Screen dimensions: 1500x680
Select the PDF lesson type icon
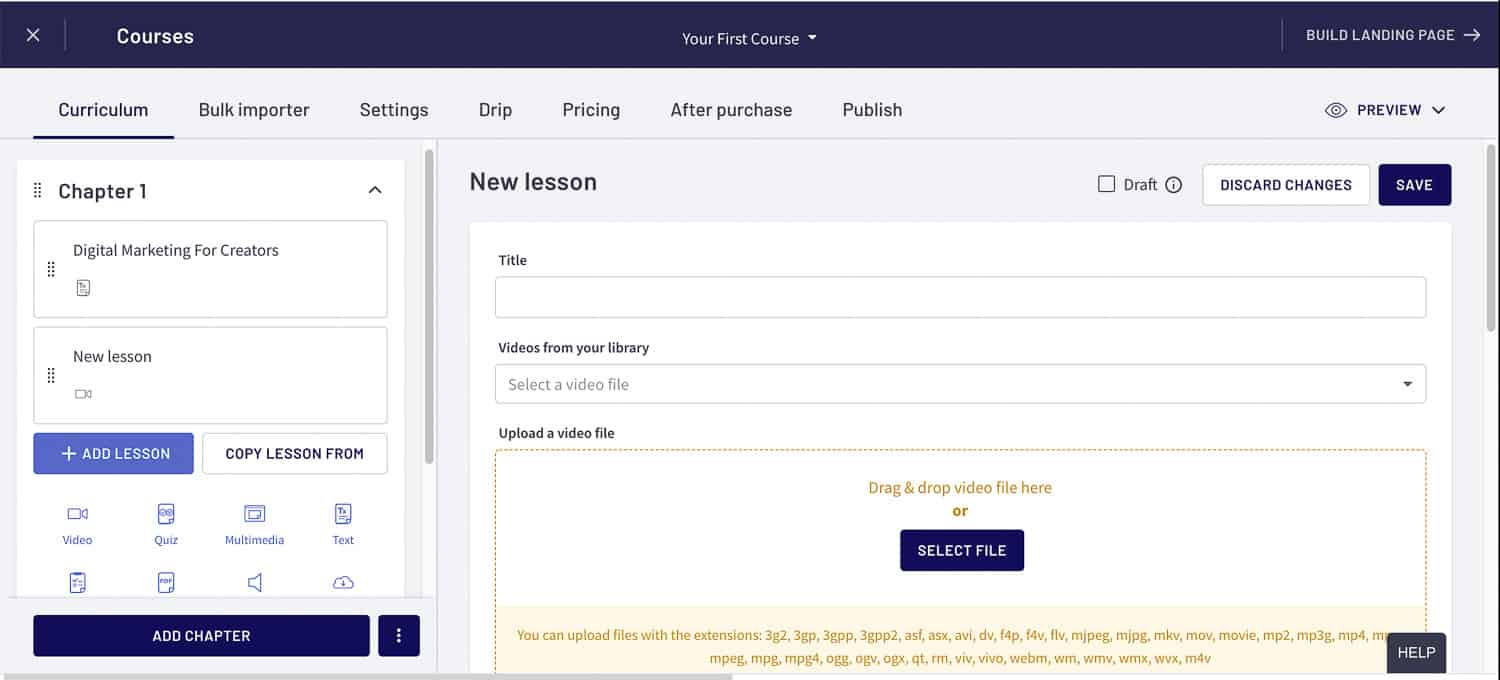165,582
